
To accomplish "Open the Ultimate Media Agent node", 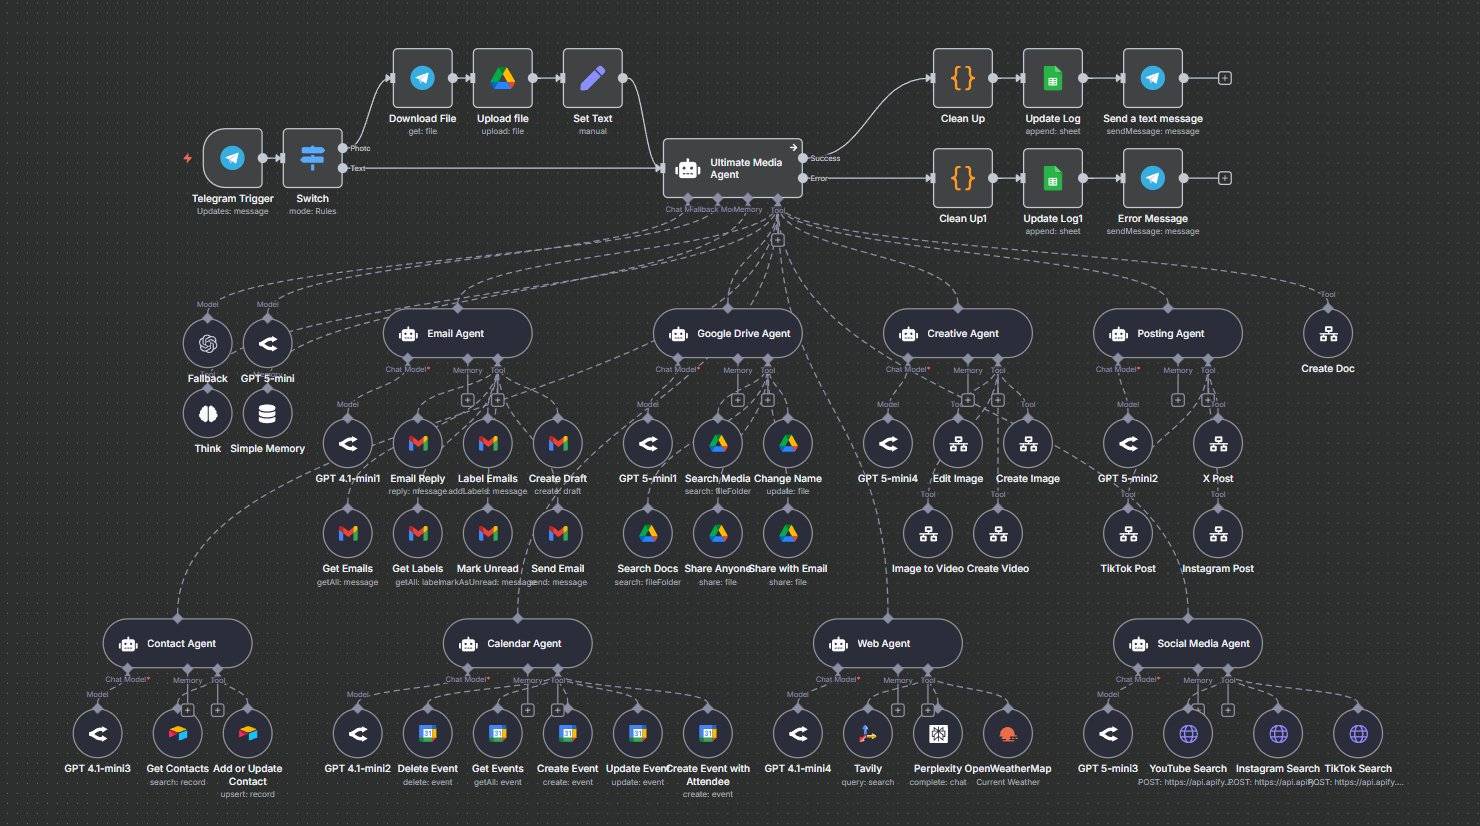I will point(733,168).
